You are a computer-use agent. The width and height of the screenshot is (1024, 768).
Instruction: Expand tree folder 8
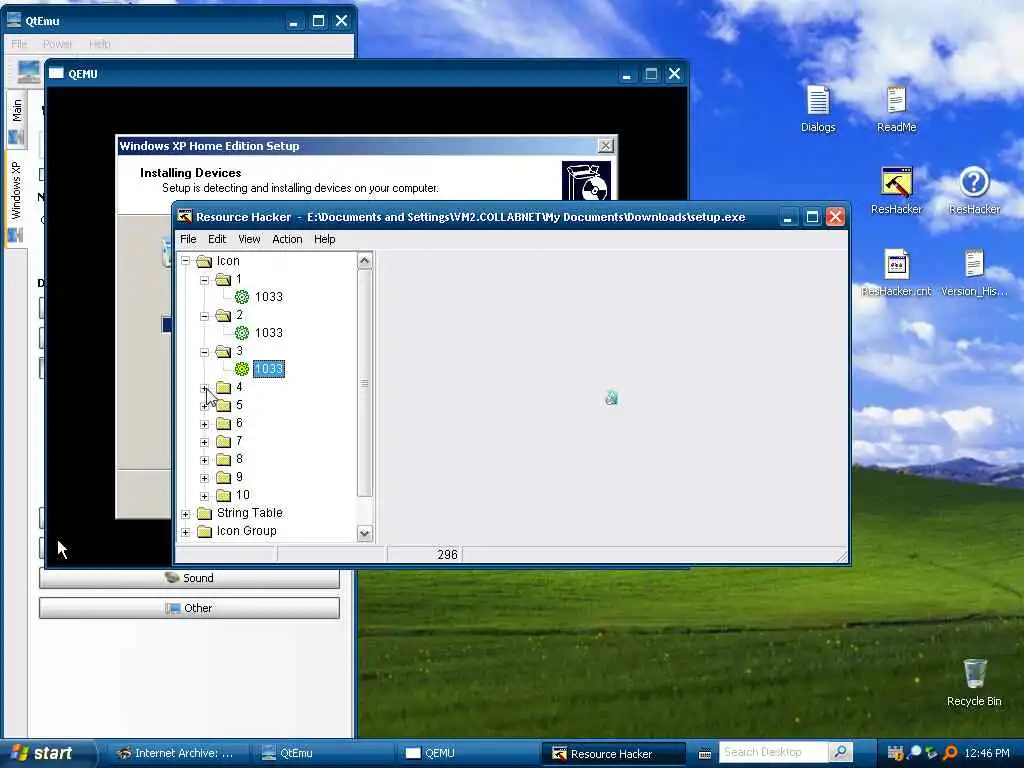click(204, 460)
